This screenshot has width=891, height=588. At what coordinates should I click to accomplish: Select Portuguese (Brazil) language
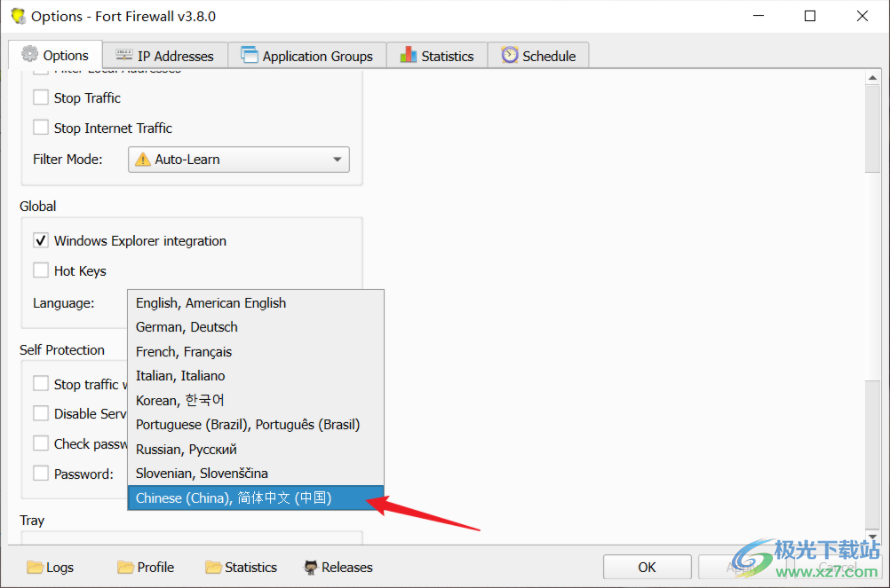[x=256, y=425]
